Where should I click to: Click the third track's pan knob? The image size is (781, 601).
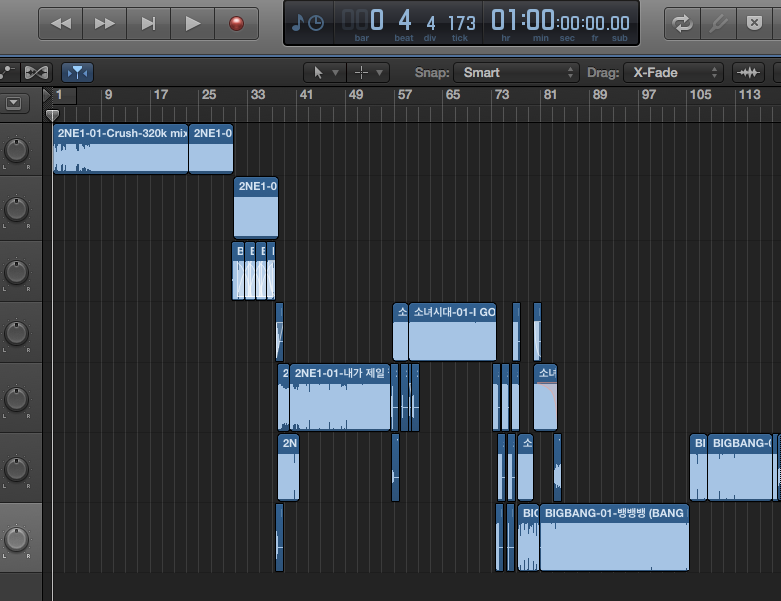click(16, 272)
